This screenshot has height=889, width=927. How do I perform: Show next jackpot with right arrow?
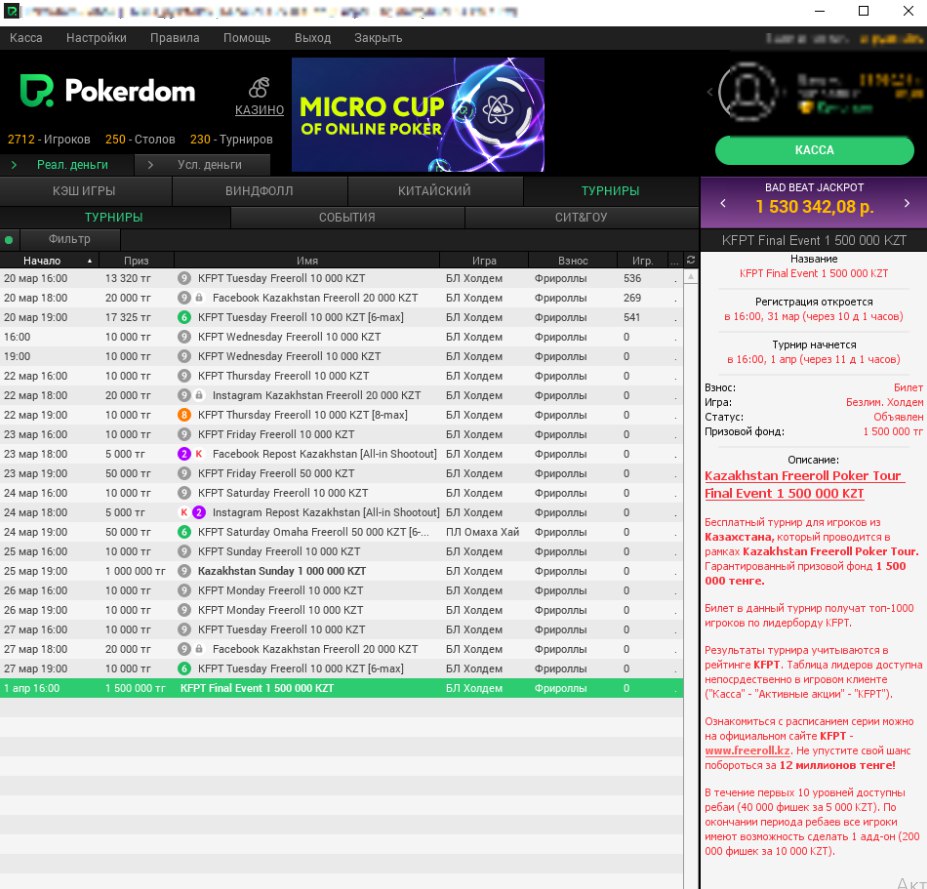click(907, 203)
